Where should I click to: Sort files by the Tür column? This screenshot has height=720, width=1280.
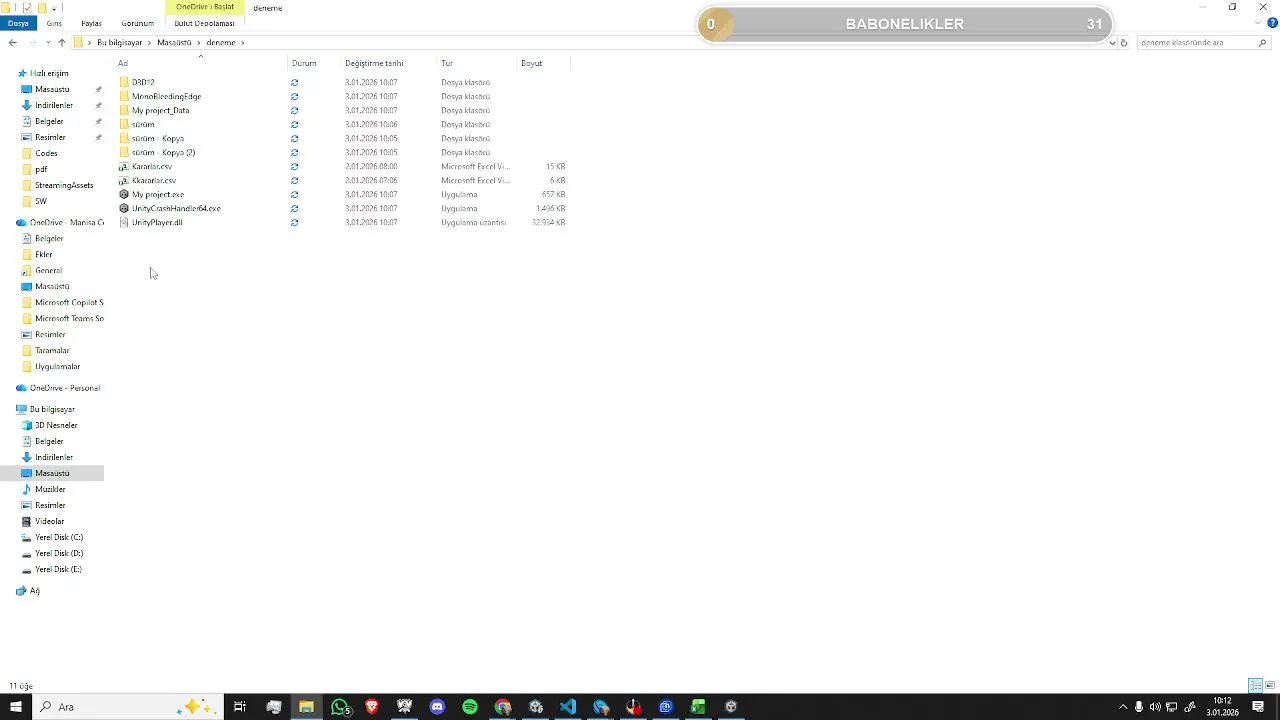tap(447, 63)
